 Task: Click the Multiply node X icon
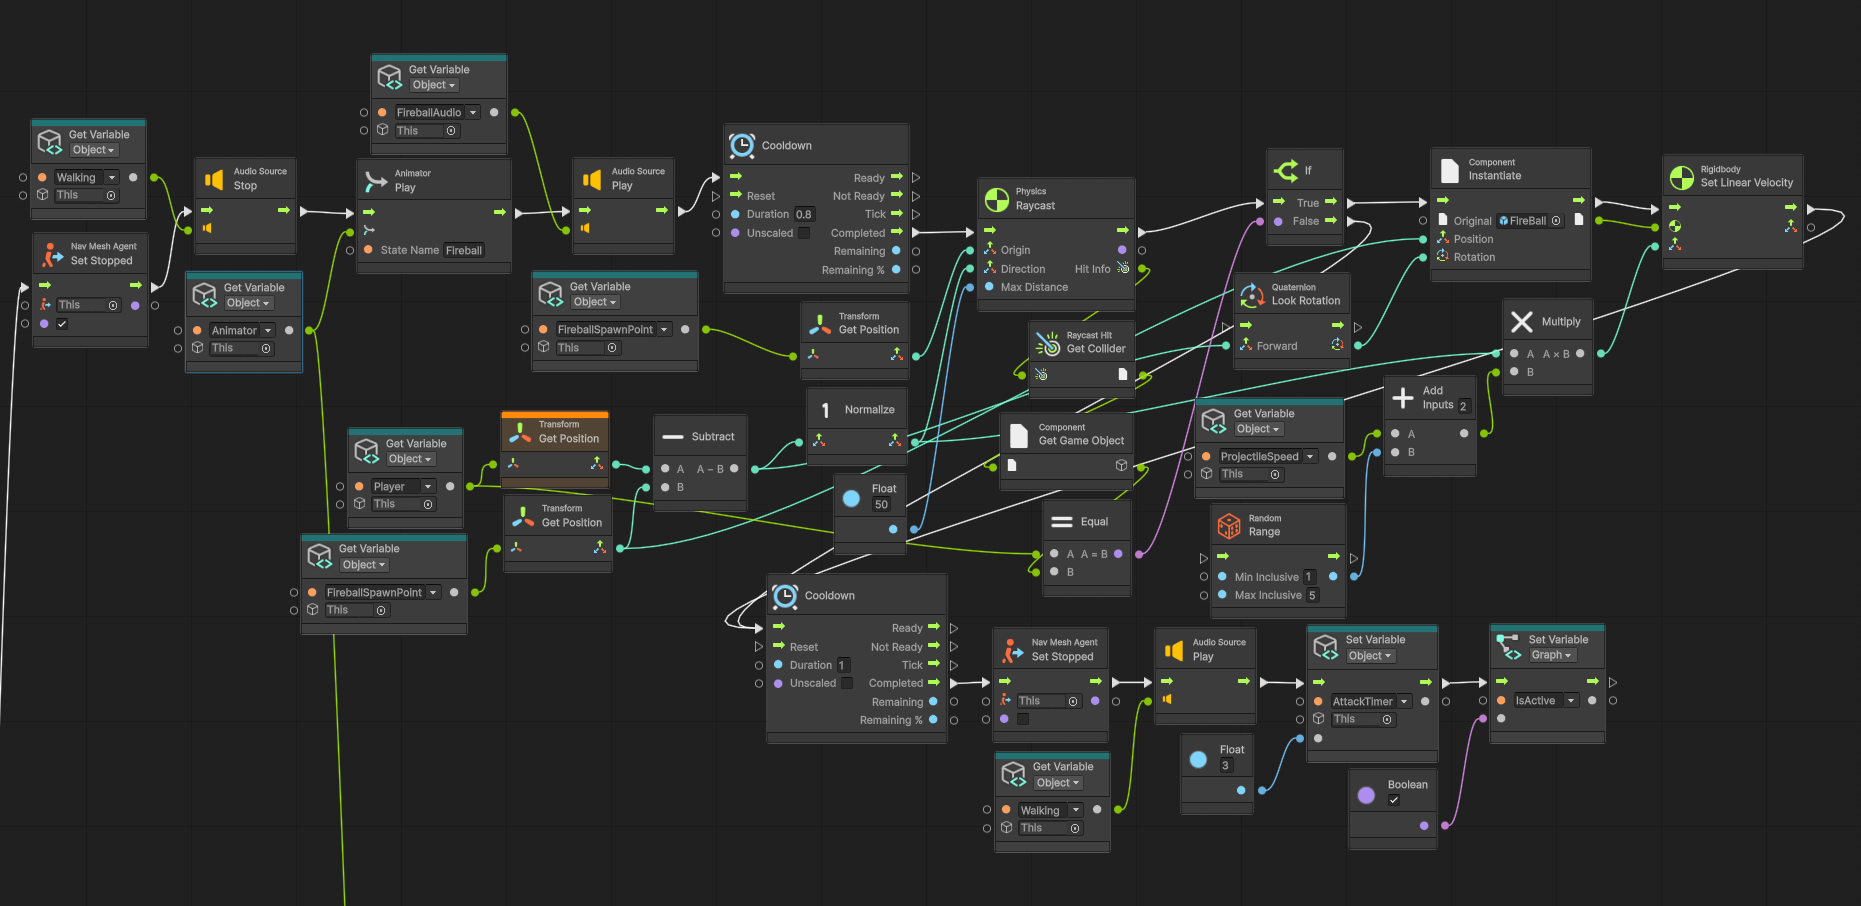[x=1522, y=322]
